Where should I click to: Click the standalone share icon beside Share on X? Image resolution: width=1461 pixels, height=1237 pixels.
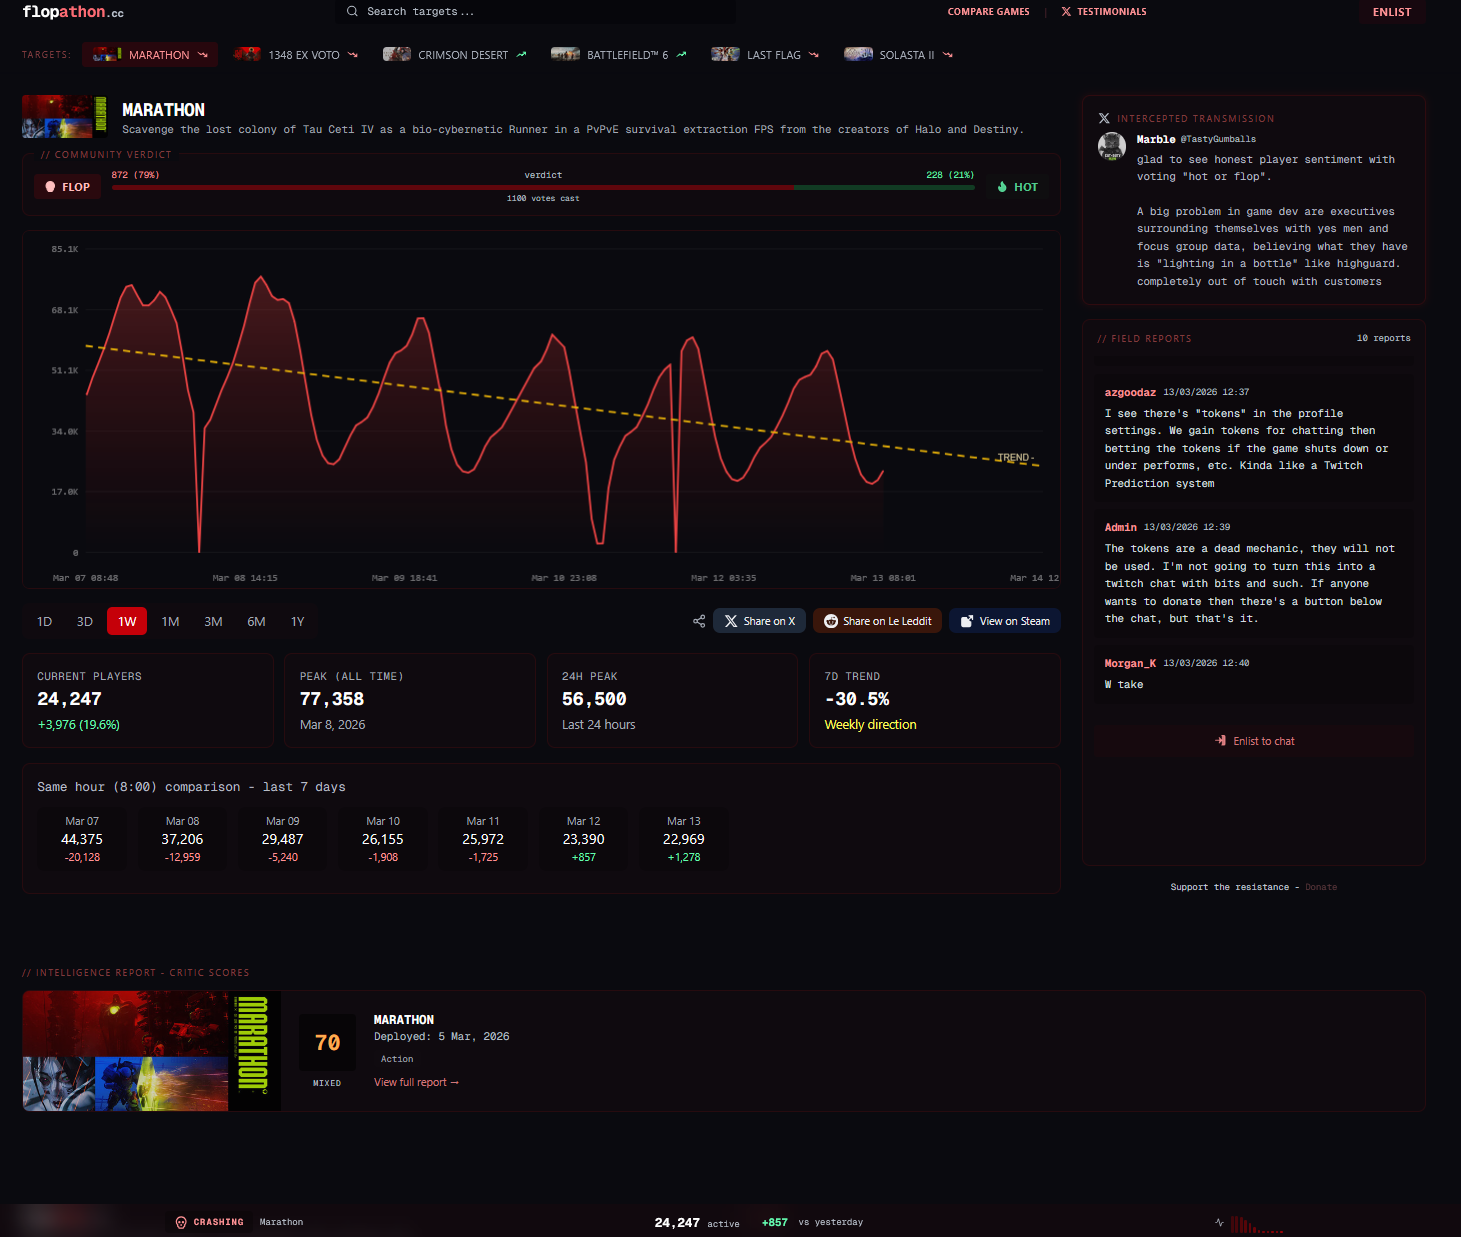(x=699, y=621)
